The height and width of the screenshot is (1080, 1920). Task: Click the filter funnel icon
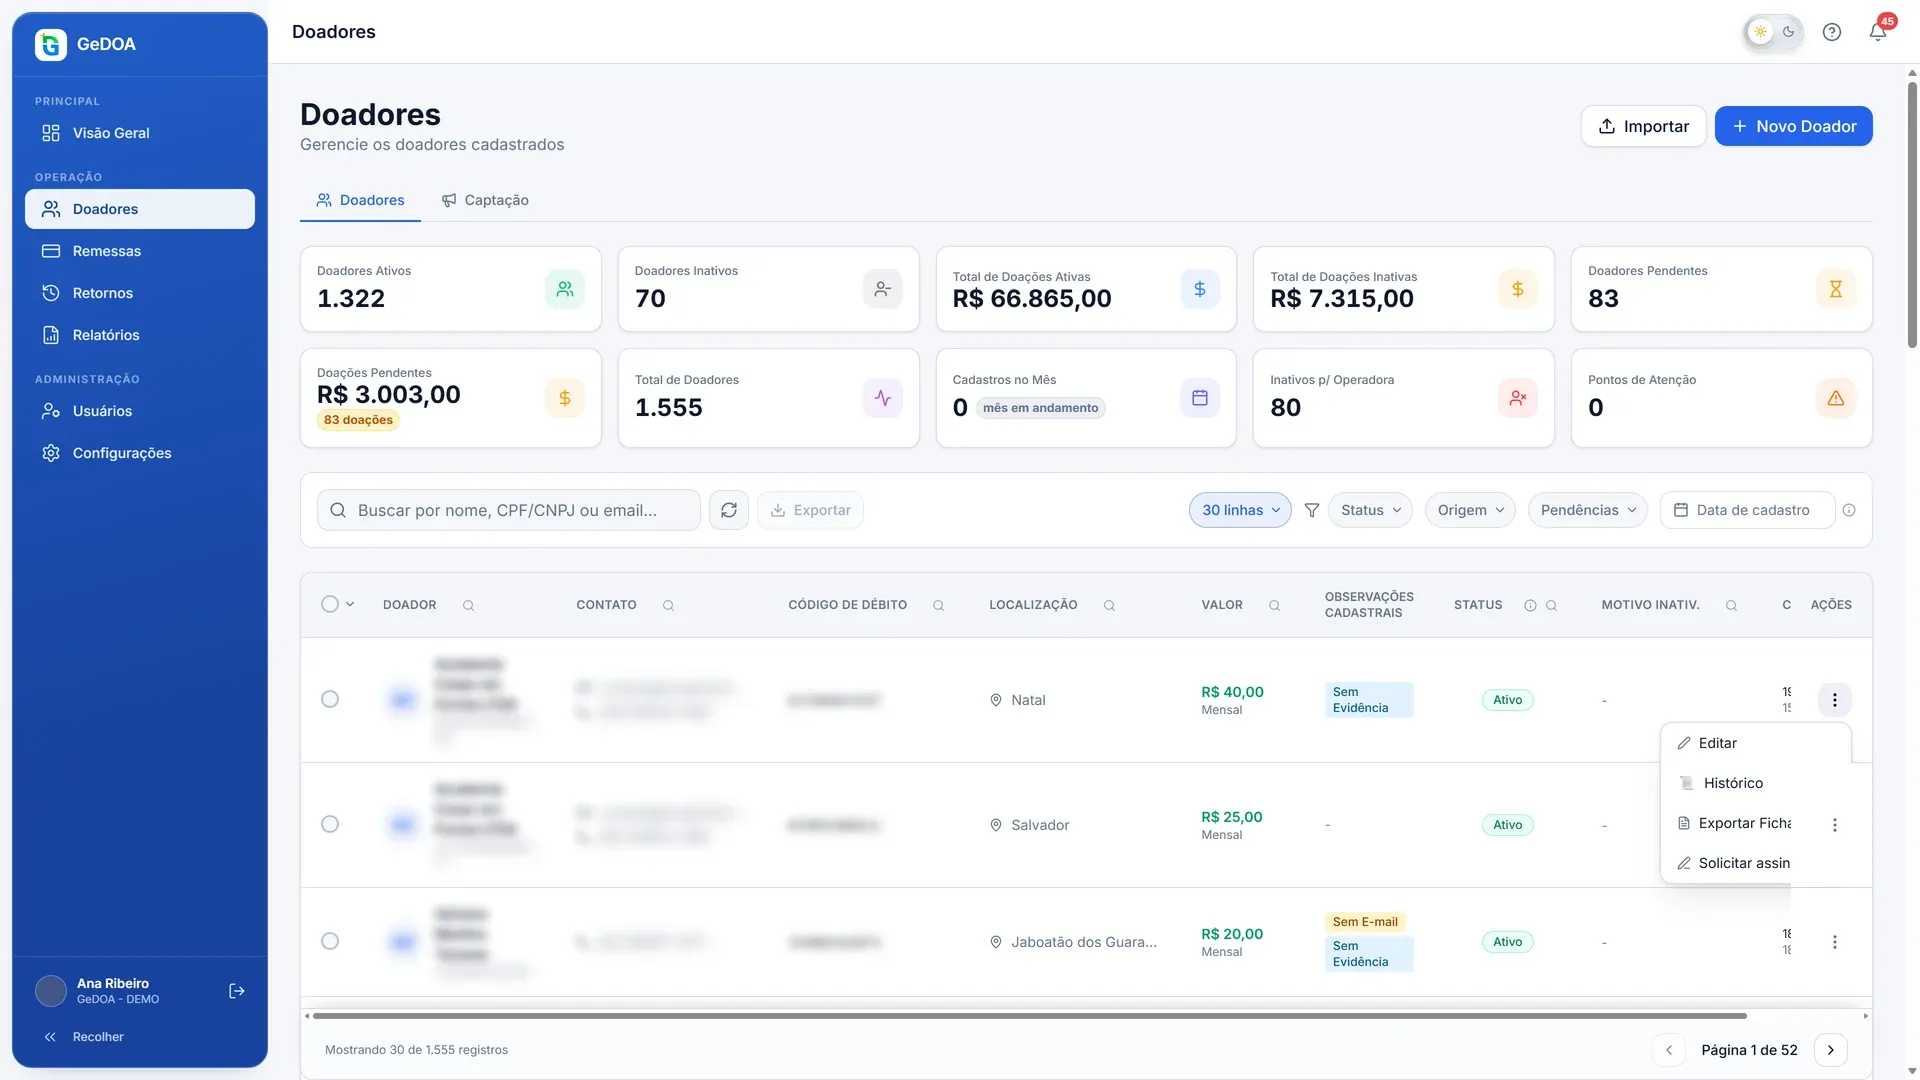pos(1311,510)
